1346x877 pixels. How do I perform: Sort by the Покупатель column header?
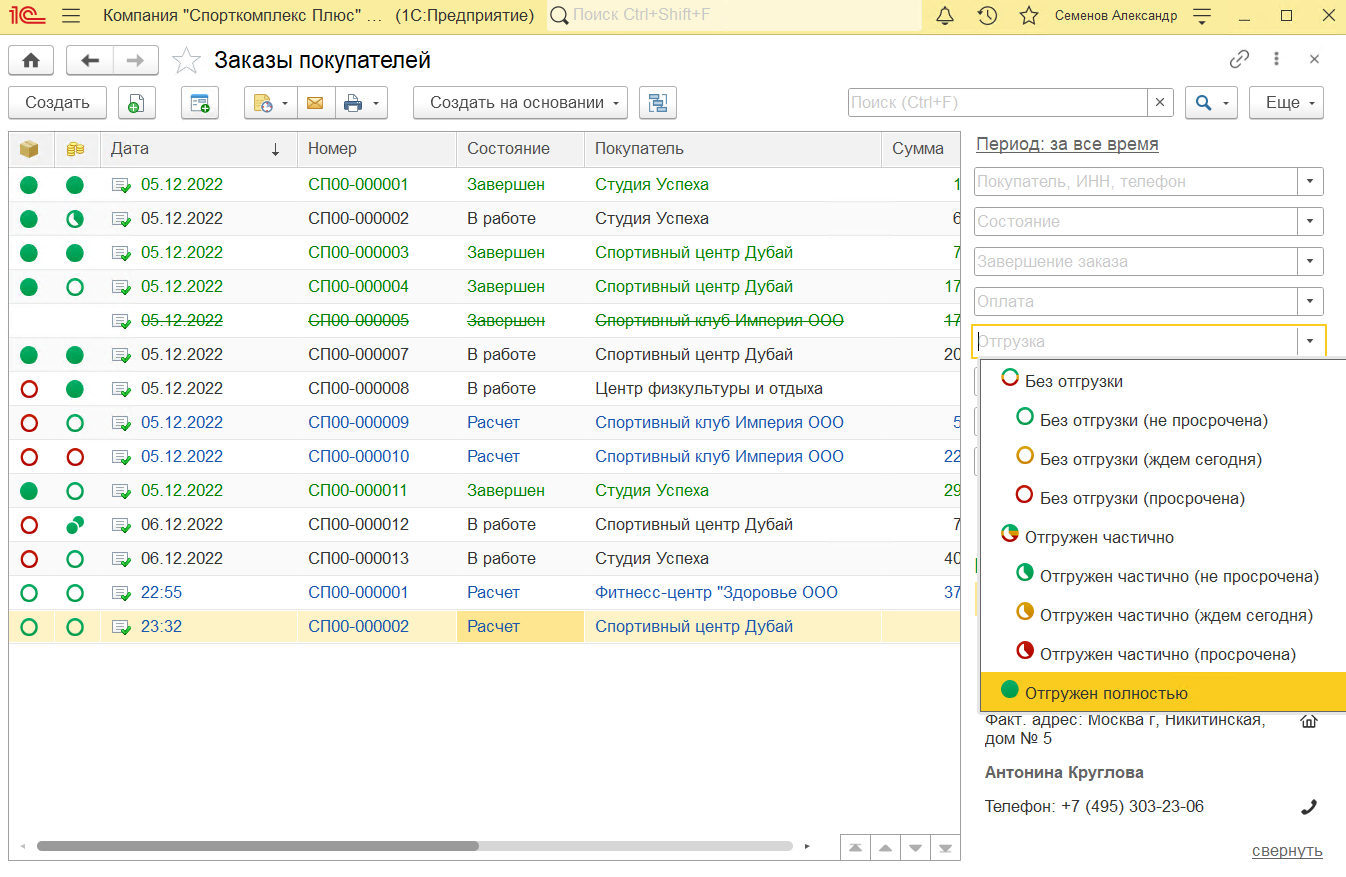pyautogui.click(x=732, y=149)
